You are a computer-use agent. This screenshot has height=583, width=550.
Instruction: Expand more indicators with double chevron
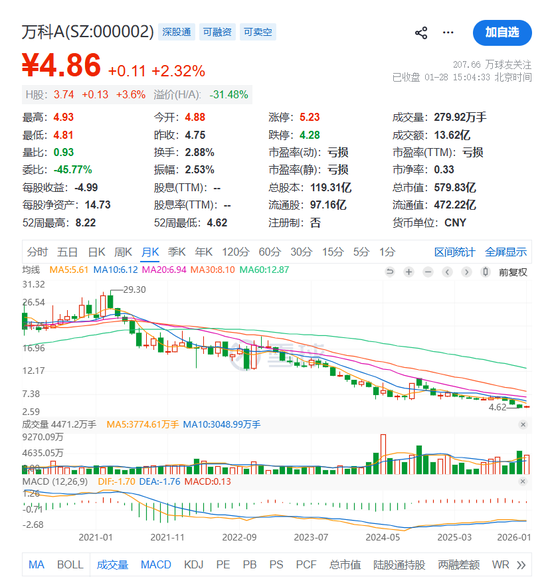[x=521, y=565]
